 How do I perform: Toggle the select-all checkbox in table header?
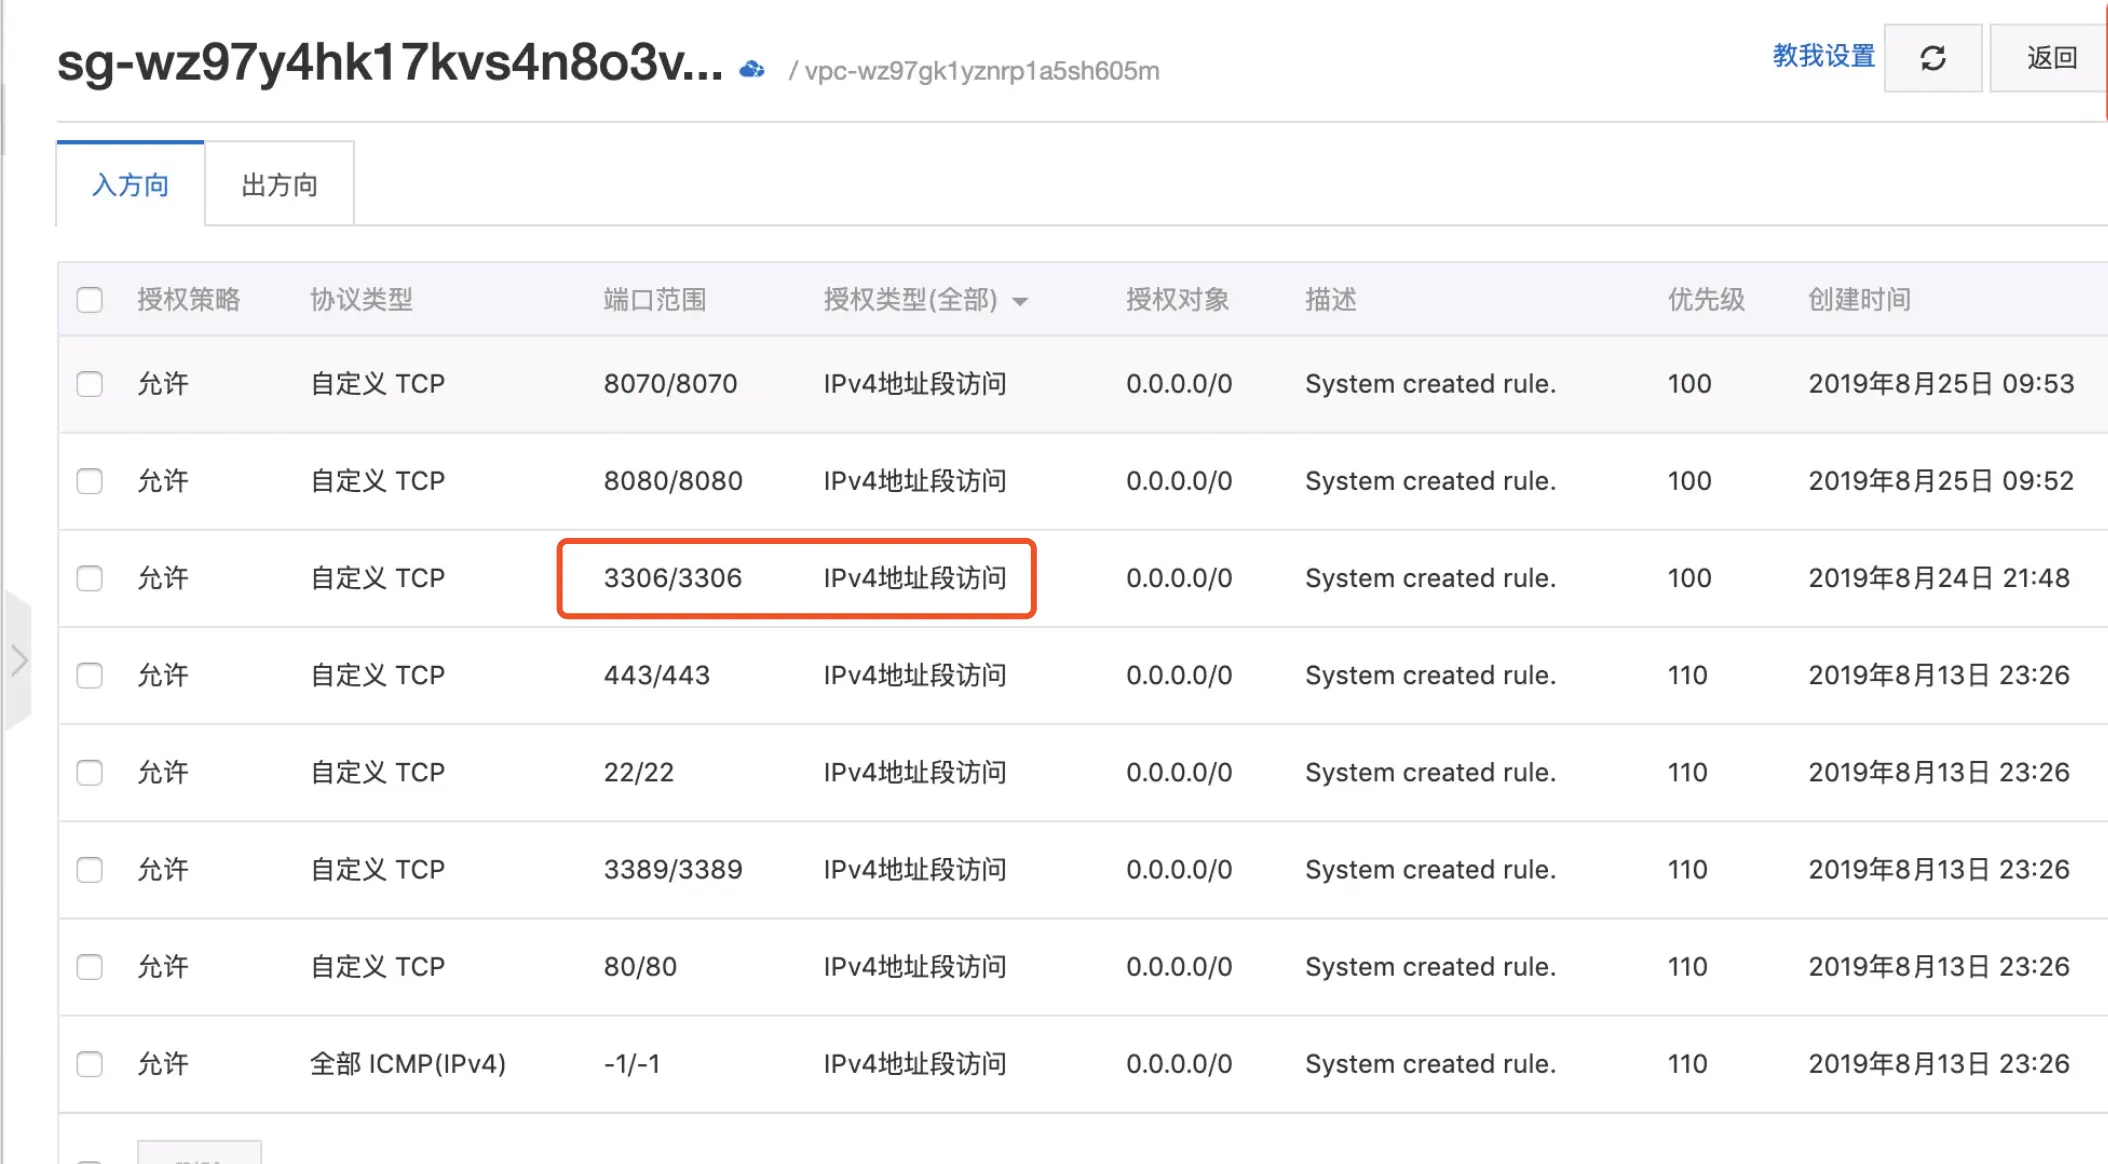90,300
